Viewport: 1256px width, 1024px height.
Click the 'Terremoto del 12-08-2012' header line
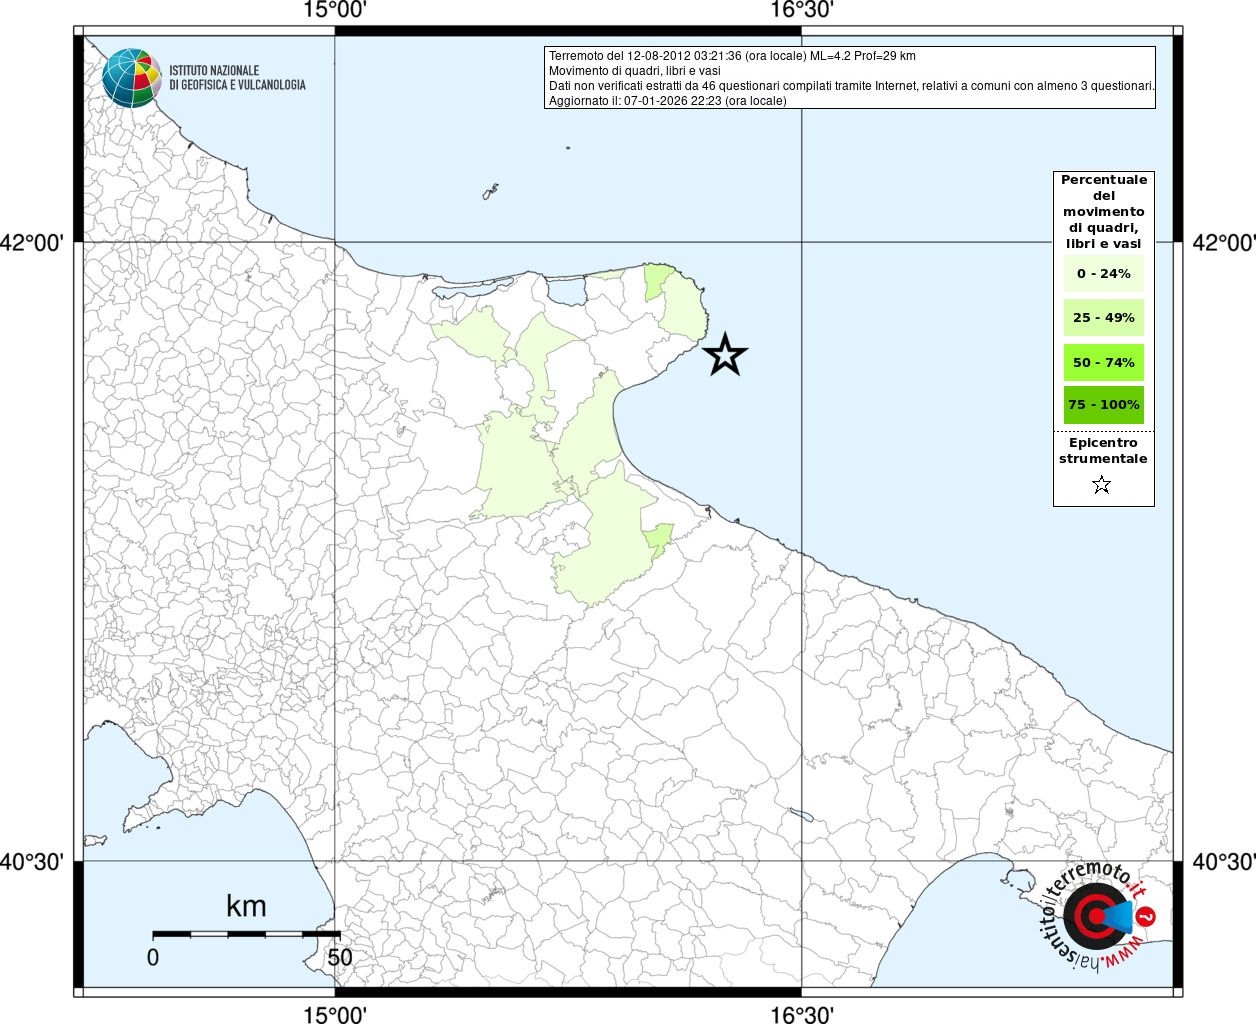pyautogui.click(x=732, y=56)
